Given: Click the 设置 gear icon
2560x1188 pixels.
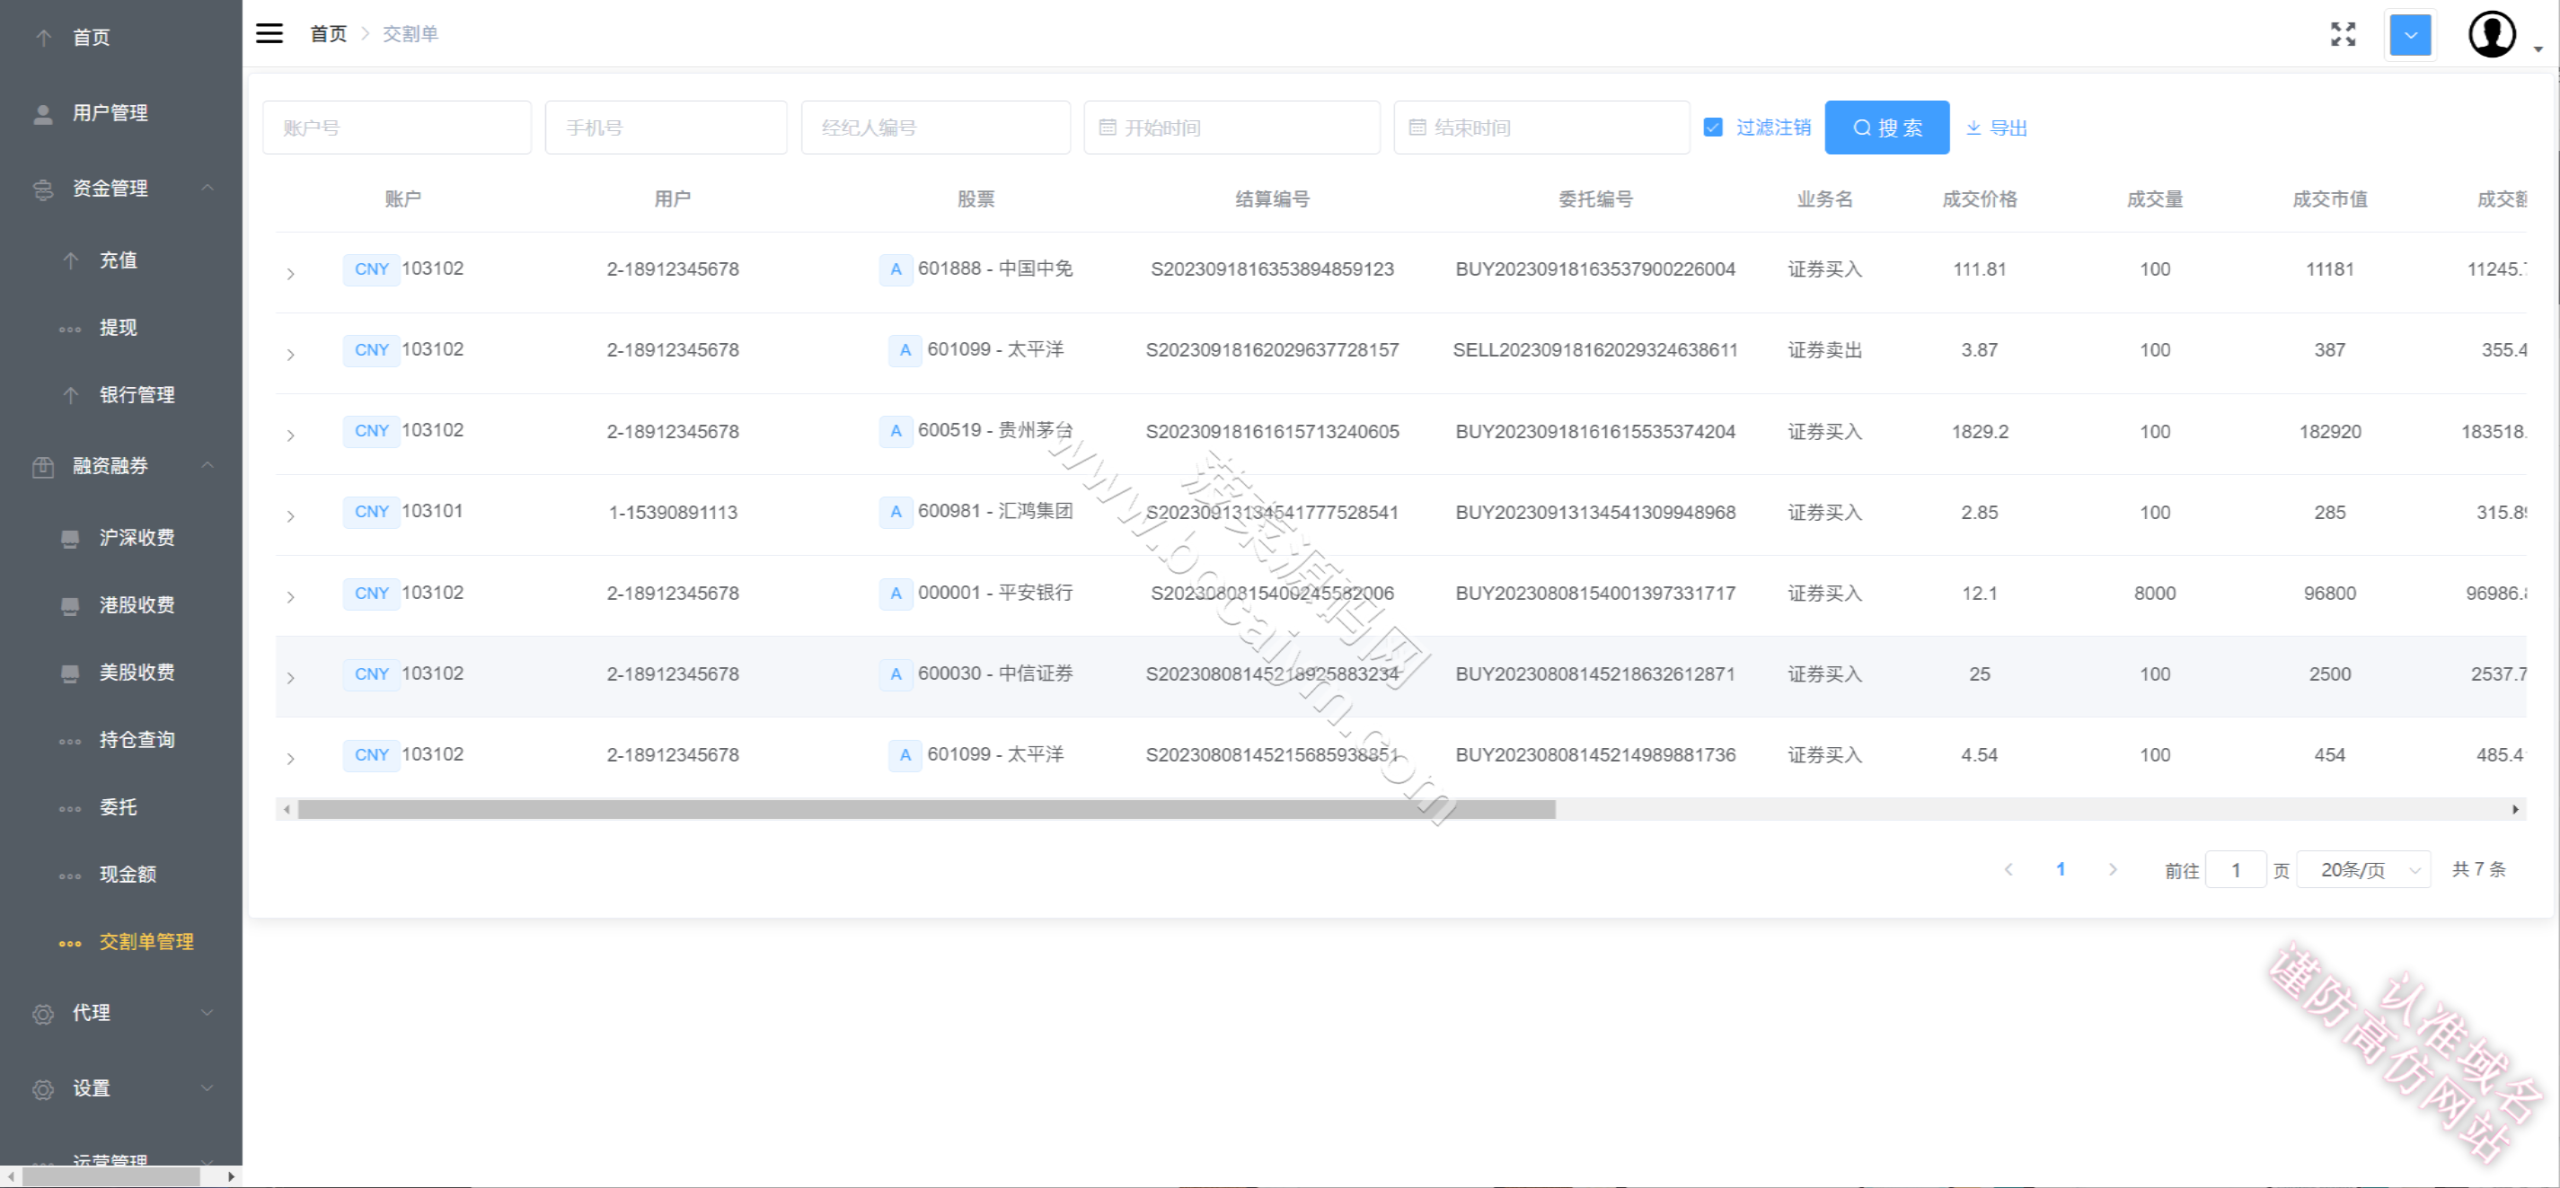Looking at the screenshot, I should (x=43, y=1089).
